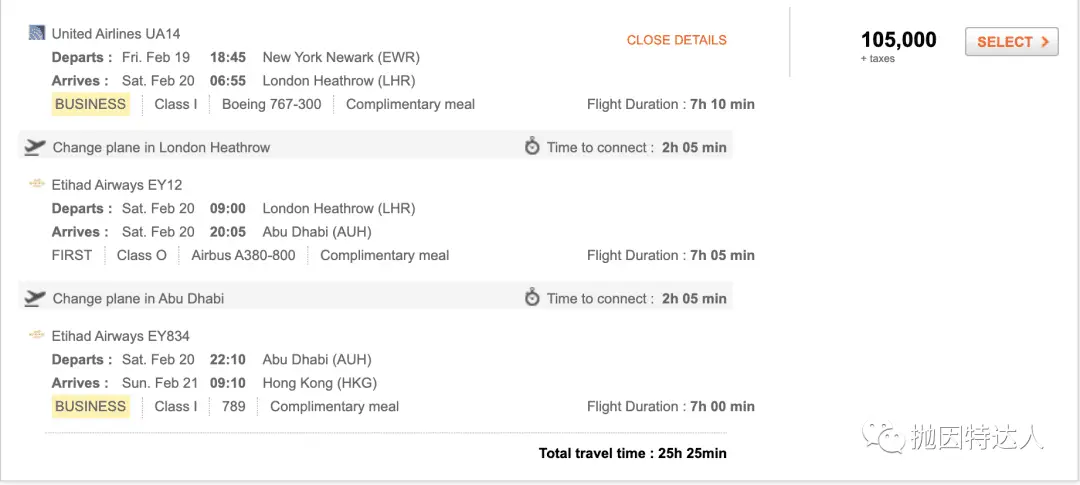The width and height of the screenshot is (1080, 485).
Task: Click Etihad Airways EY12 flight title
Action: pos(117,185)
